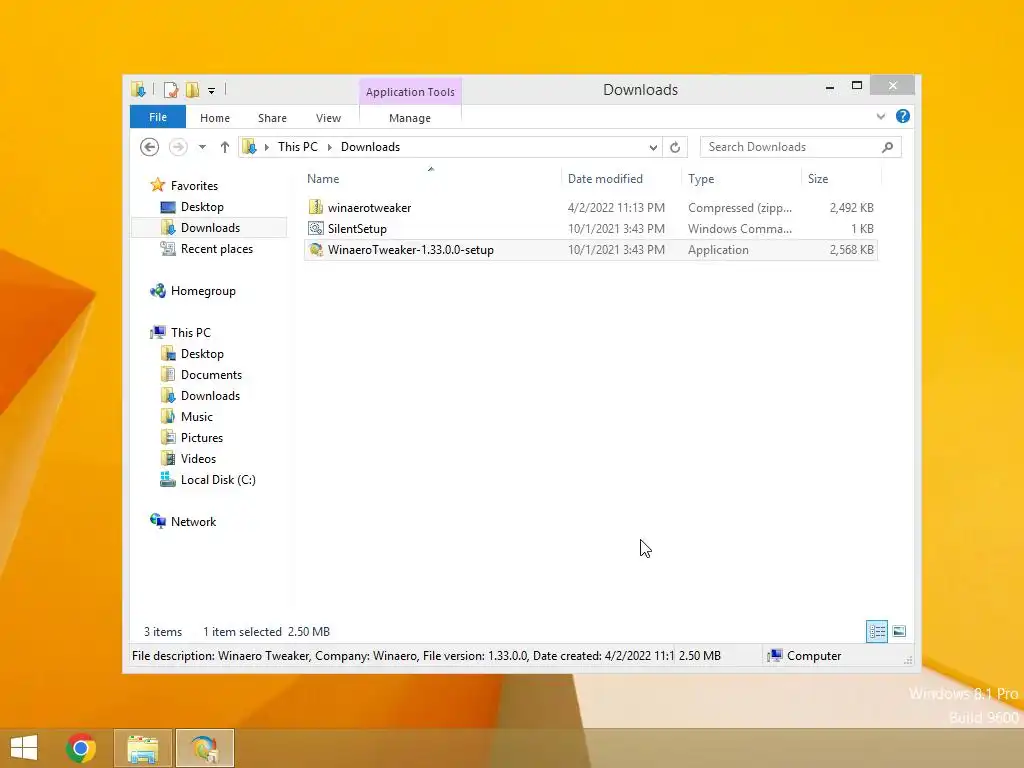This screenshot has width=1024, height=768.
Task: Open Customize Quick Access Toolbar dropdown
Action: click(x=212, y=91)
